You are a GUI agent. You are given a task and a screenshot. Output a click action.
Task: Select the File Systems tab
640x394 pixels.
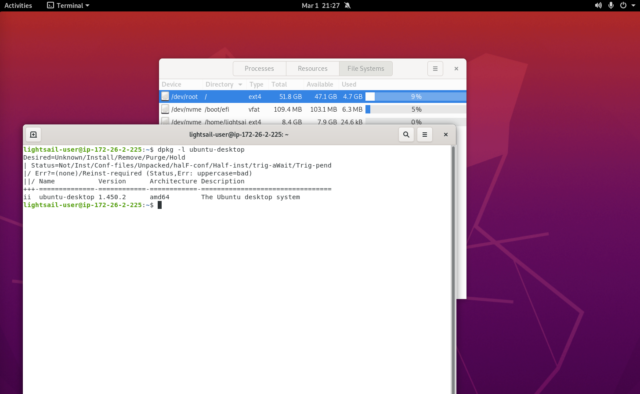(x=366, y=69)
